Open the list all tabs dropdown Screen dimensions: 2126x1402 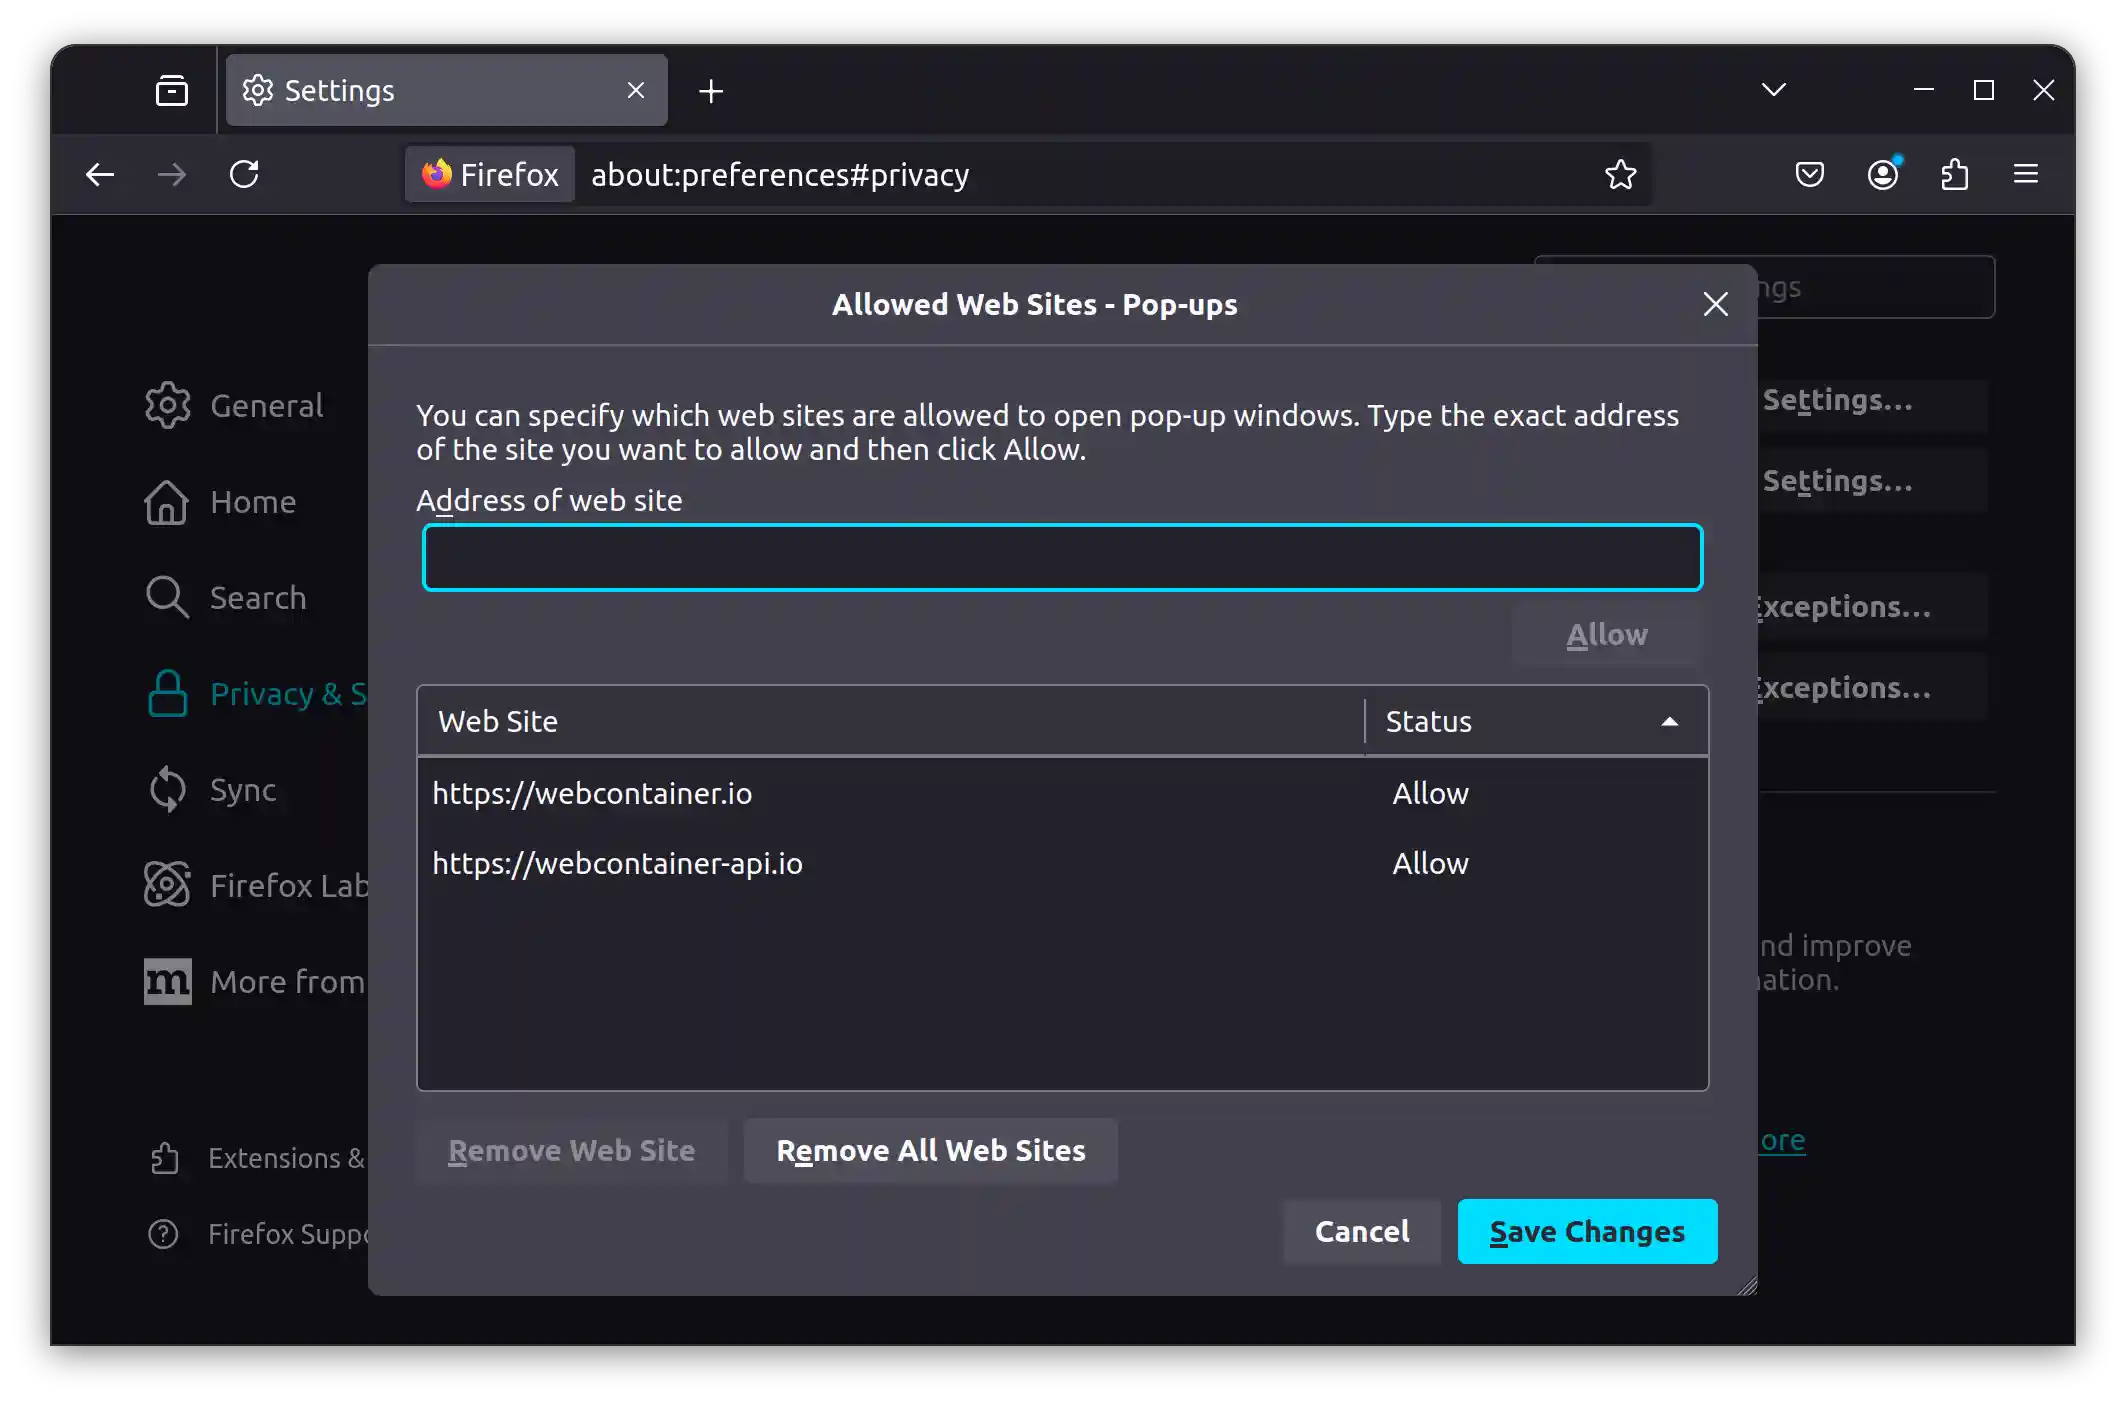pyautogui.click(x=1772, y=89)
